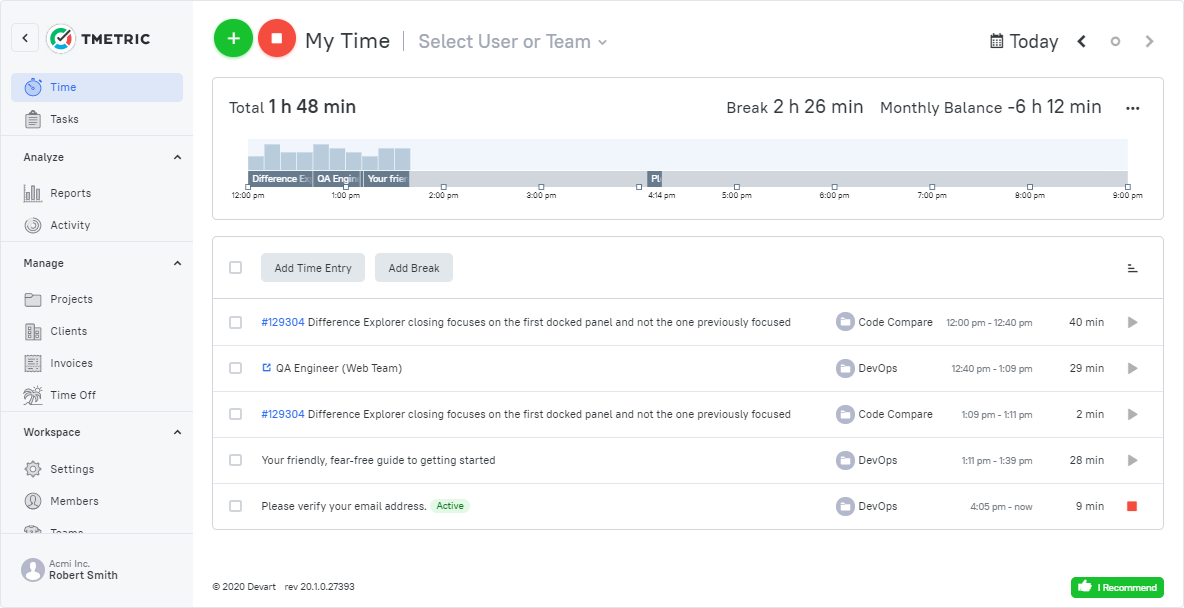Click the Add Time Entry button
This screenshot has width=1184, height=608.
coord(312,267)
